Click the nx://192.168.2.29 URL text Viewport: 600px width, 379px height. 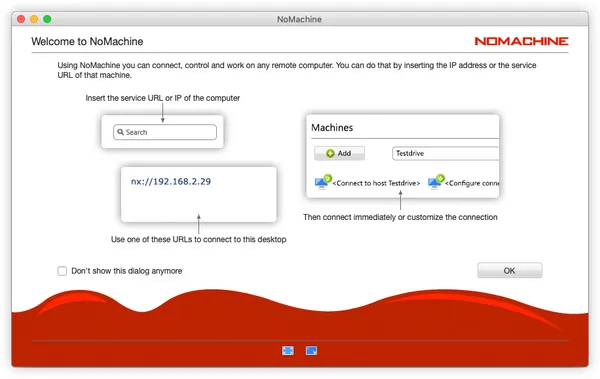(171, 181)
